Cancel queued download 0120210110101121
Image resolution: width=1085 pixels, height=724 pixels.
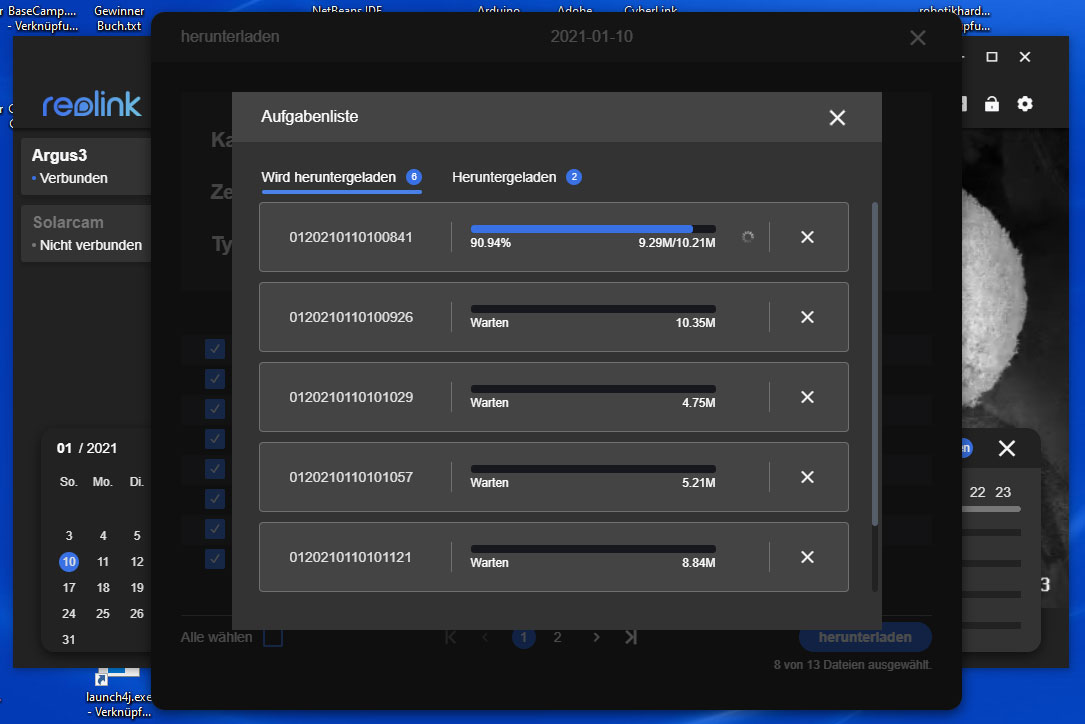coord(807,557)
